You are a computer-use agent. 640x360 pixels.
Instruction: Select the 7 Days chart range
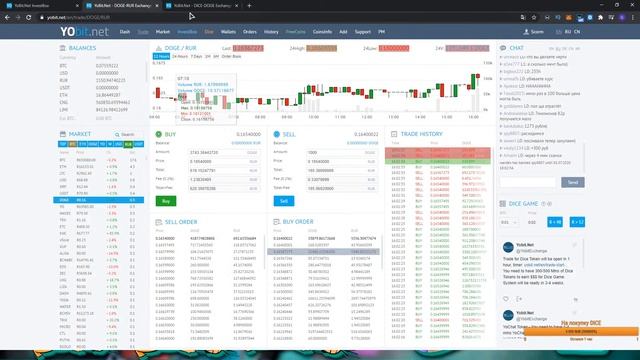click(196, 56)
